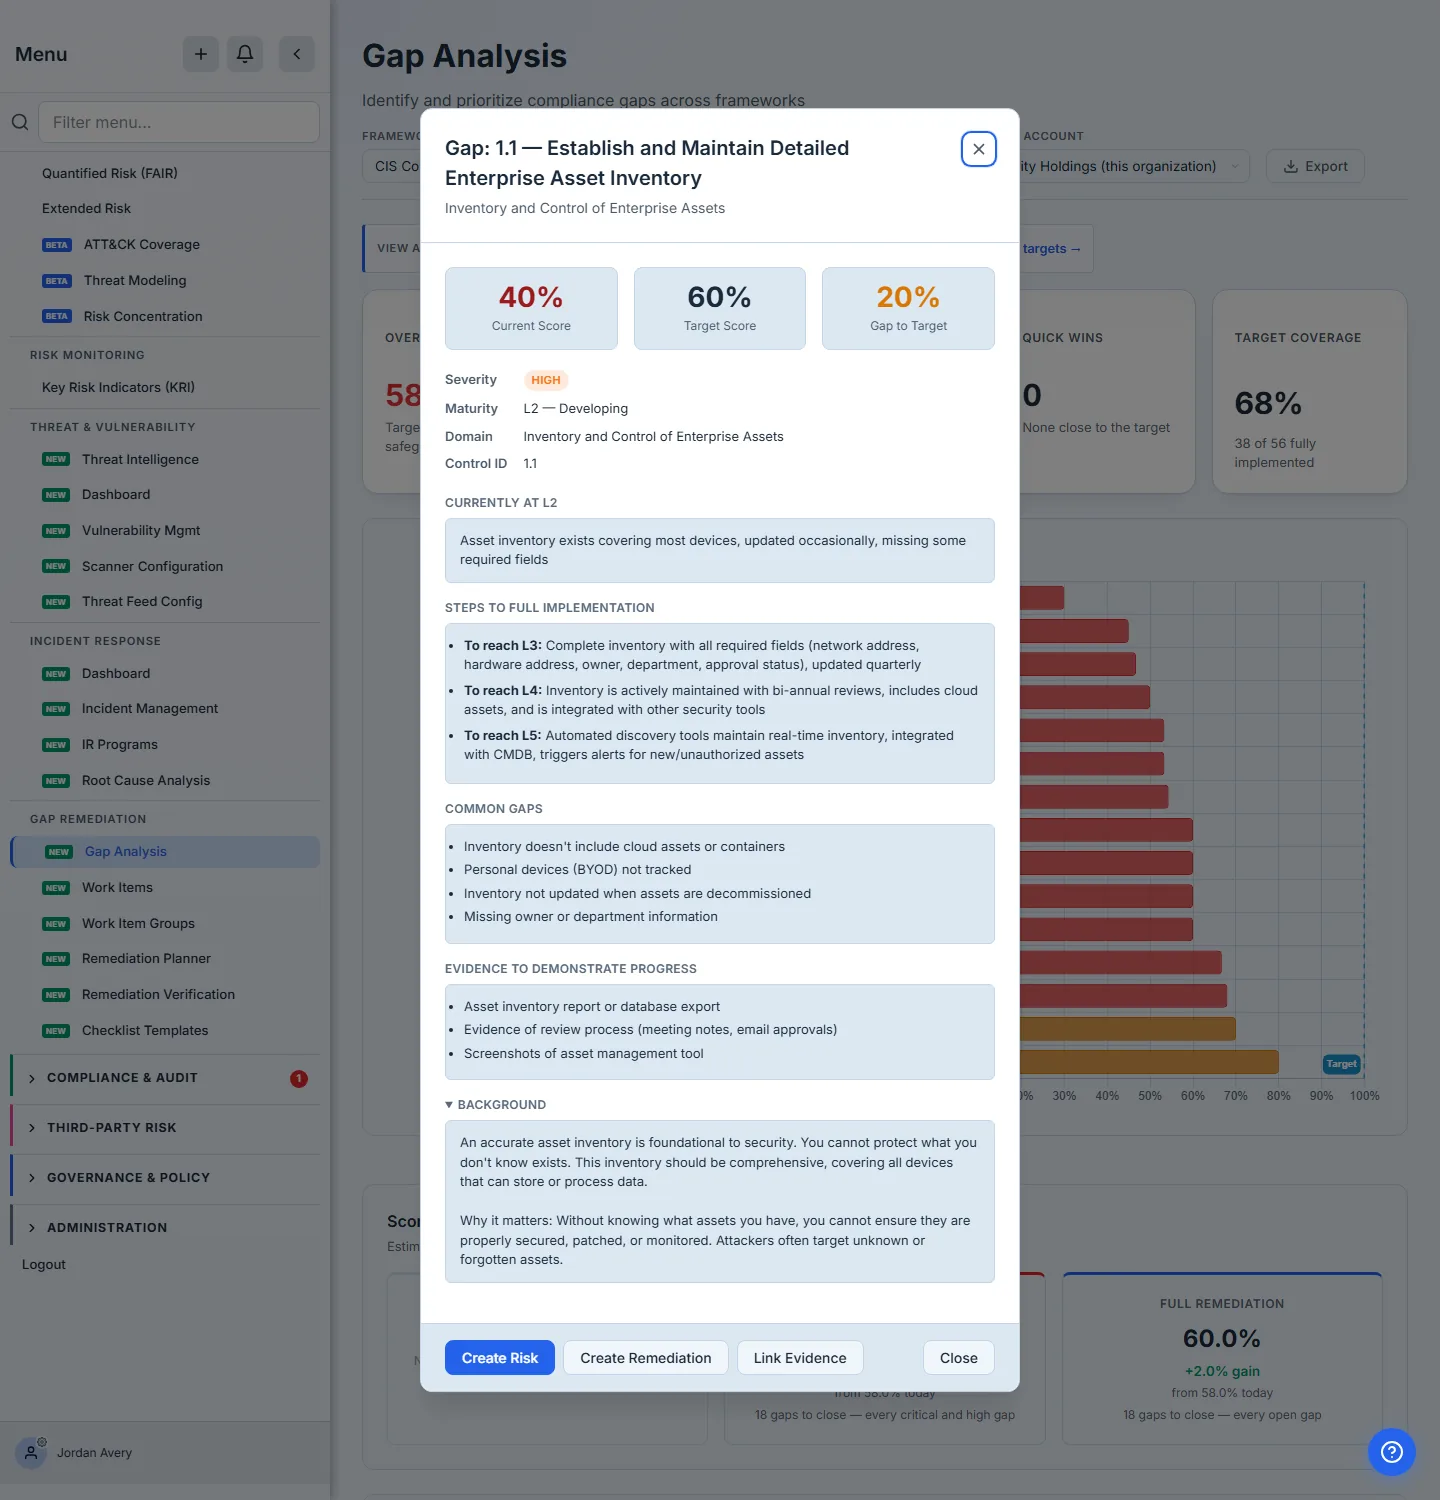The height and width of the screenshot is (1500, 1440).
Task: Click Logout in the sidebar
Action: point(44,1265)
